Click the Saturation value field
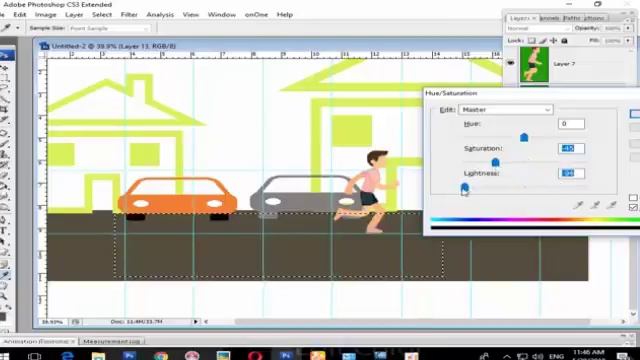 click(571, 149)
